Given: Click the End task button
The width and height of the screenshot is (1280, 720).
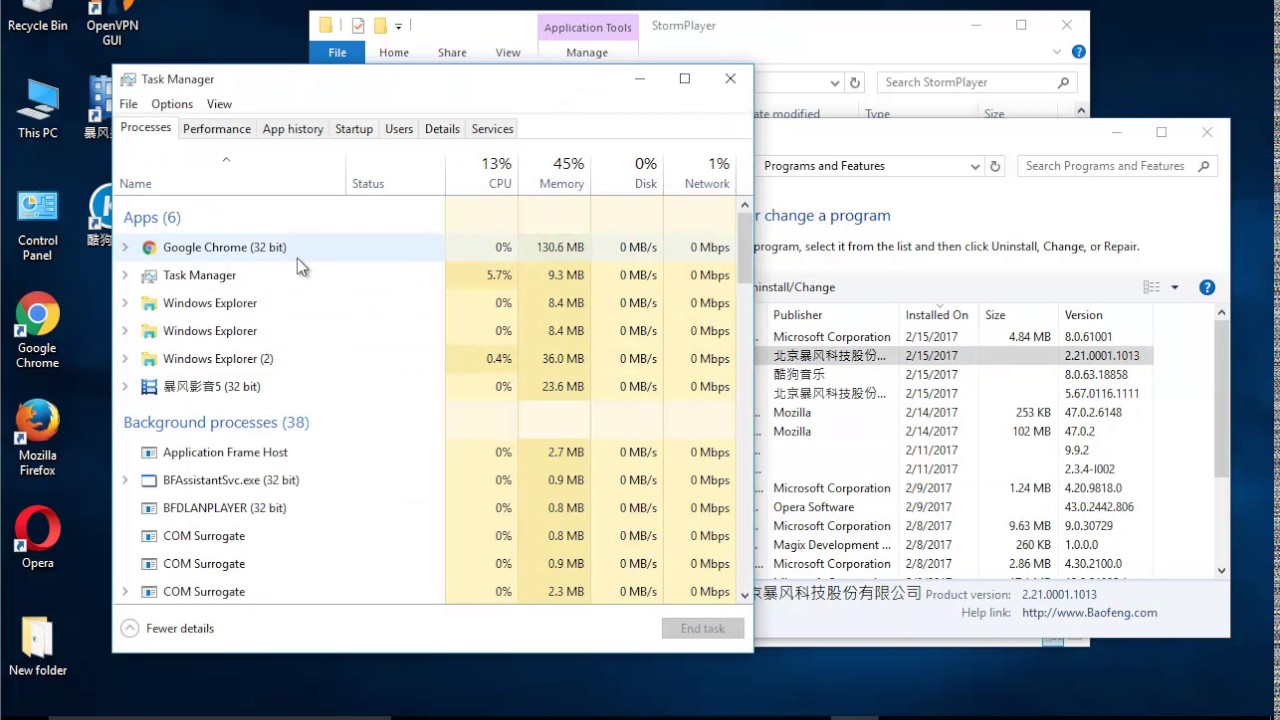Looking at the screenshot, I should pyautogui.click(x=703, y=628).
